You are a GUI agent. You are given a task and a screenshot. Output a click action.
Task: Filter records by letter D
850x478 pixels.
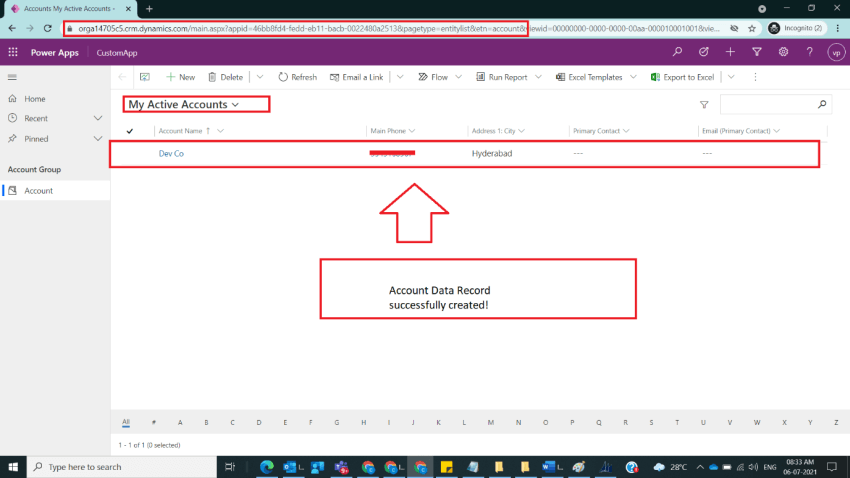click(x=259, y=423)
